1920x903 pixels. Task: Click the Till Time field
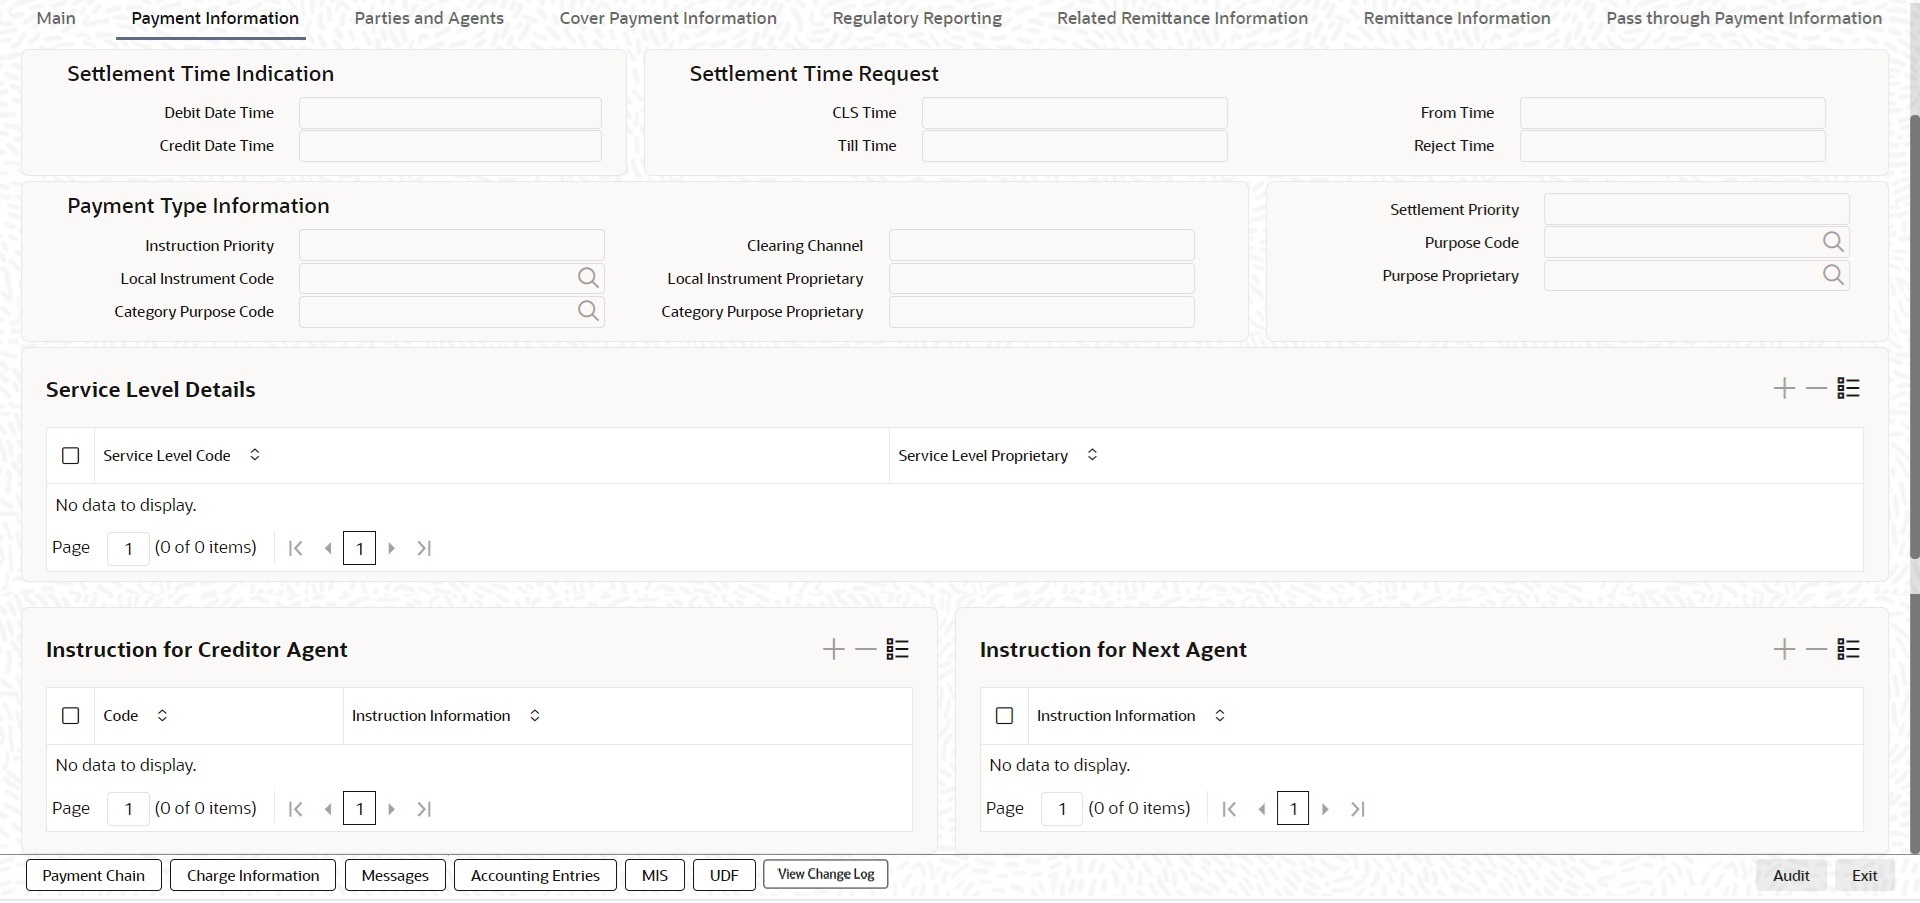click(x=1074, y=146)
